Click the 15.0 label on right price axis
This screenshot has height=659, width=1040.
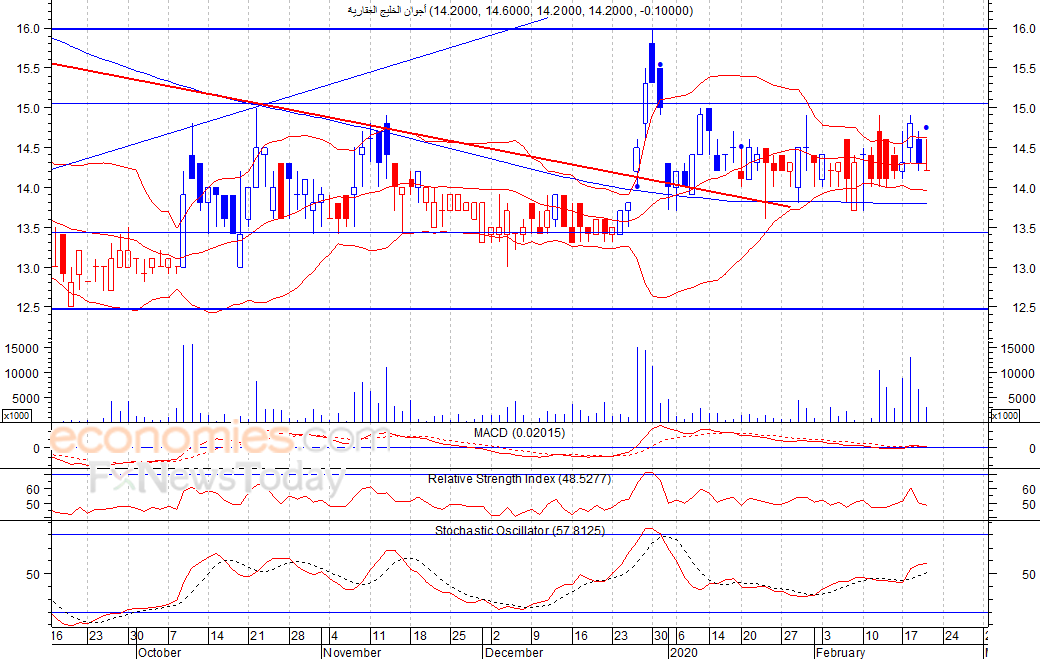[1024, 109]
